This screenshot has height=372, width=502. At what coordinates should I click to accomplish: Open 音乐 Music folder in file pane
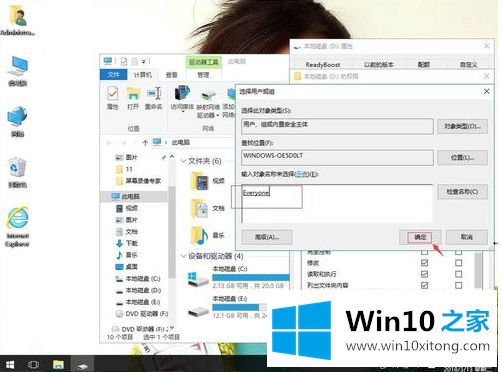pyautogui.click(x=209, y=235)
